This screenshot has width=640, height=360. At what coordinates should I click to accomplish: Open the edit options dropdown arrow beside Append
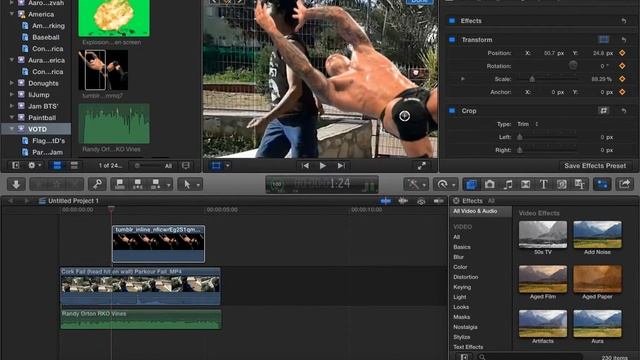coord(168,185)
